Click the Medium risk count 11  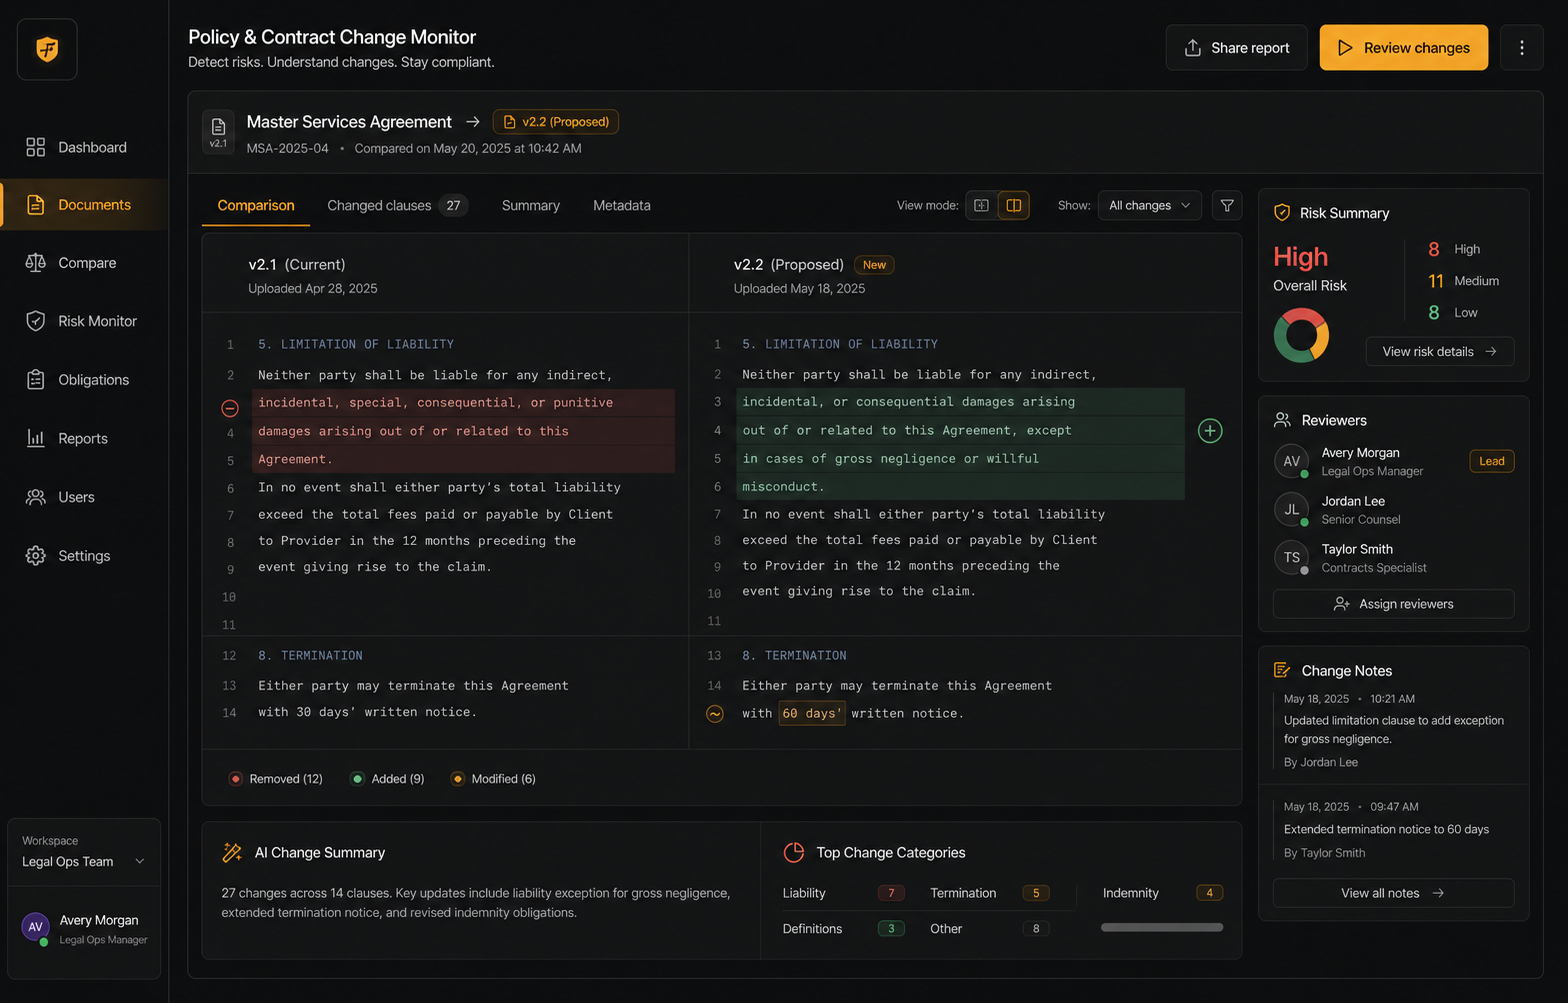[1436, 281]
